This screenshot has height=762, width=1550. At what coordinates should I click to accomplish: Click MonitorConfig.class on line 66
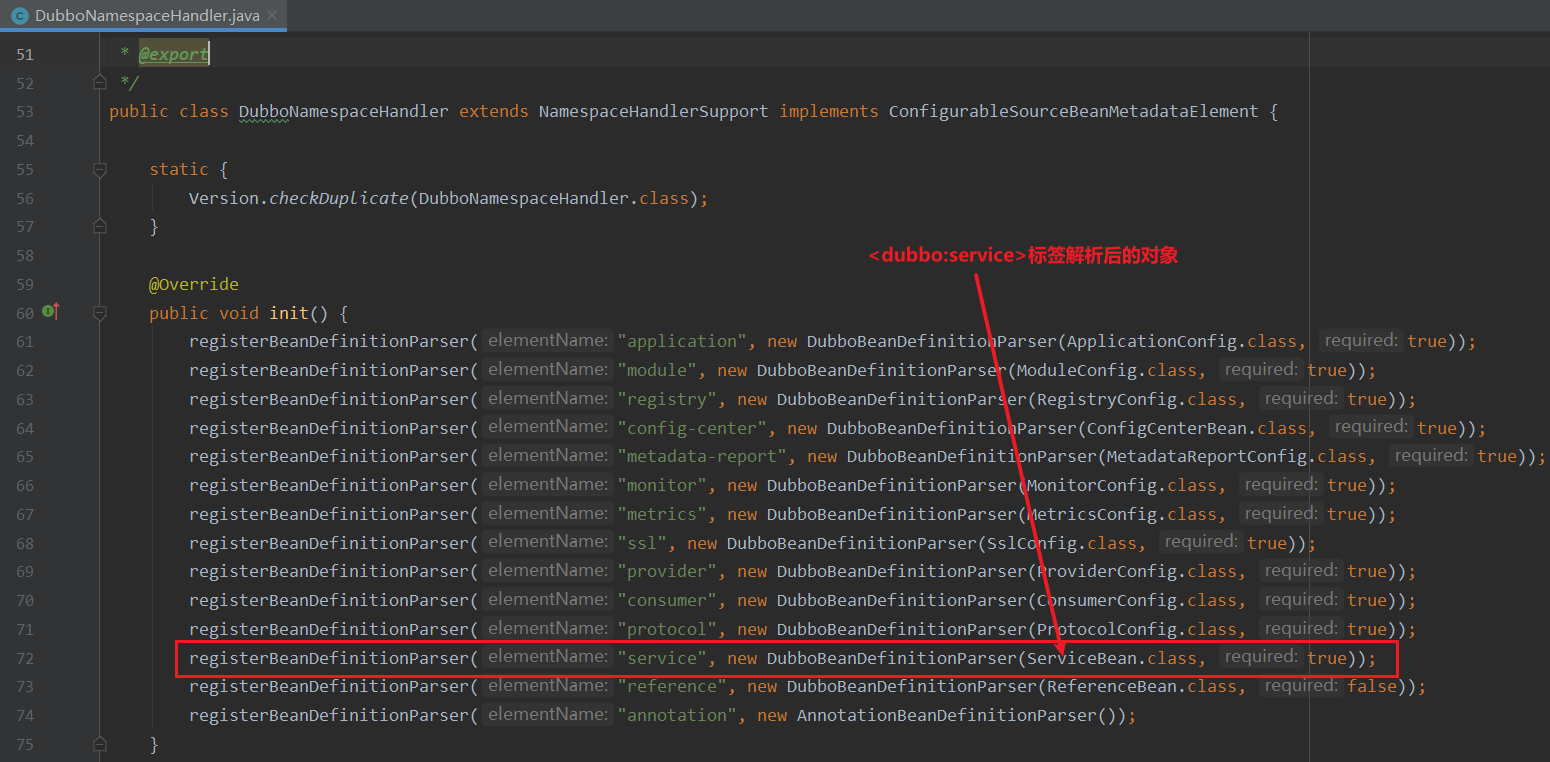[x=1122, y=485]
